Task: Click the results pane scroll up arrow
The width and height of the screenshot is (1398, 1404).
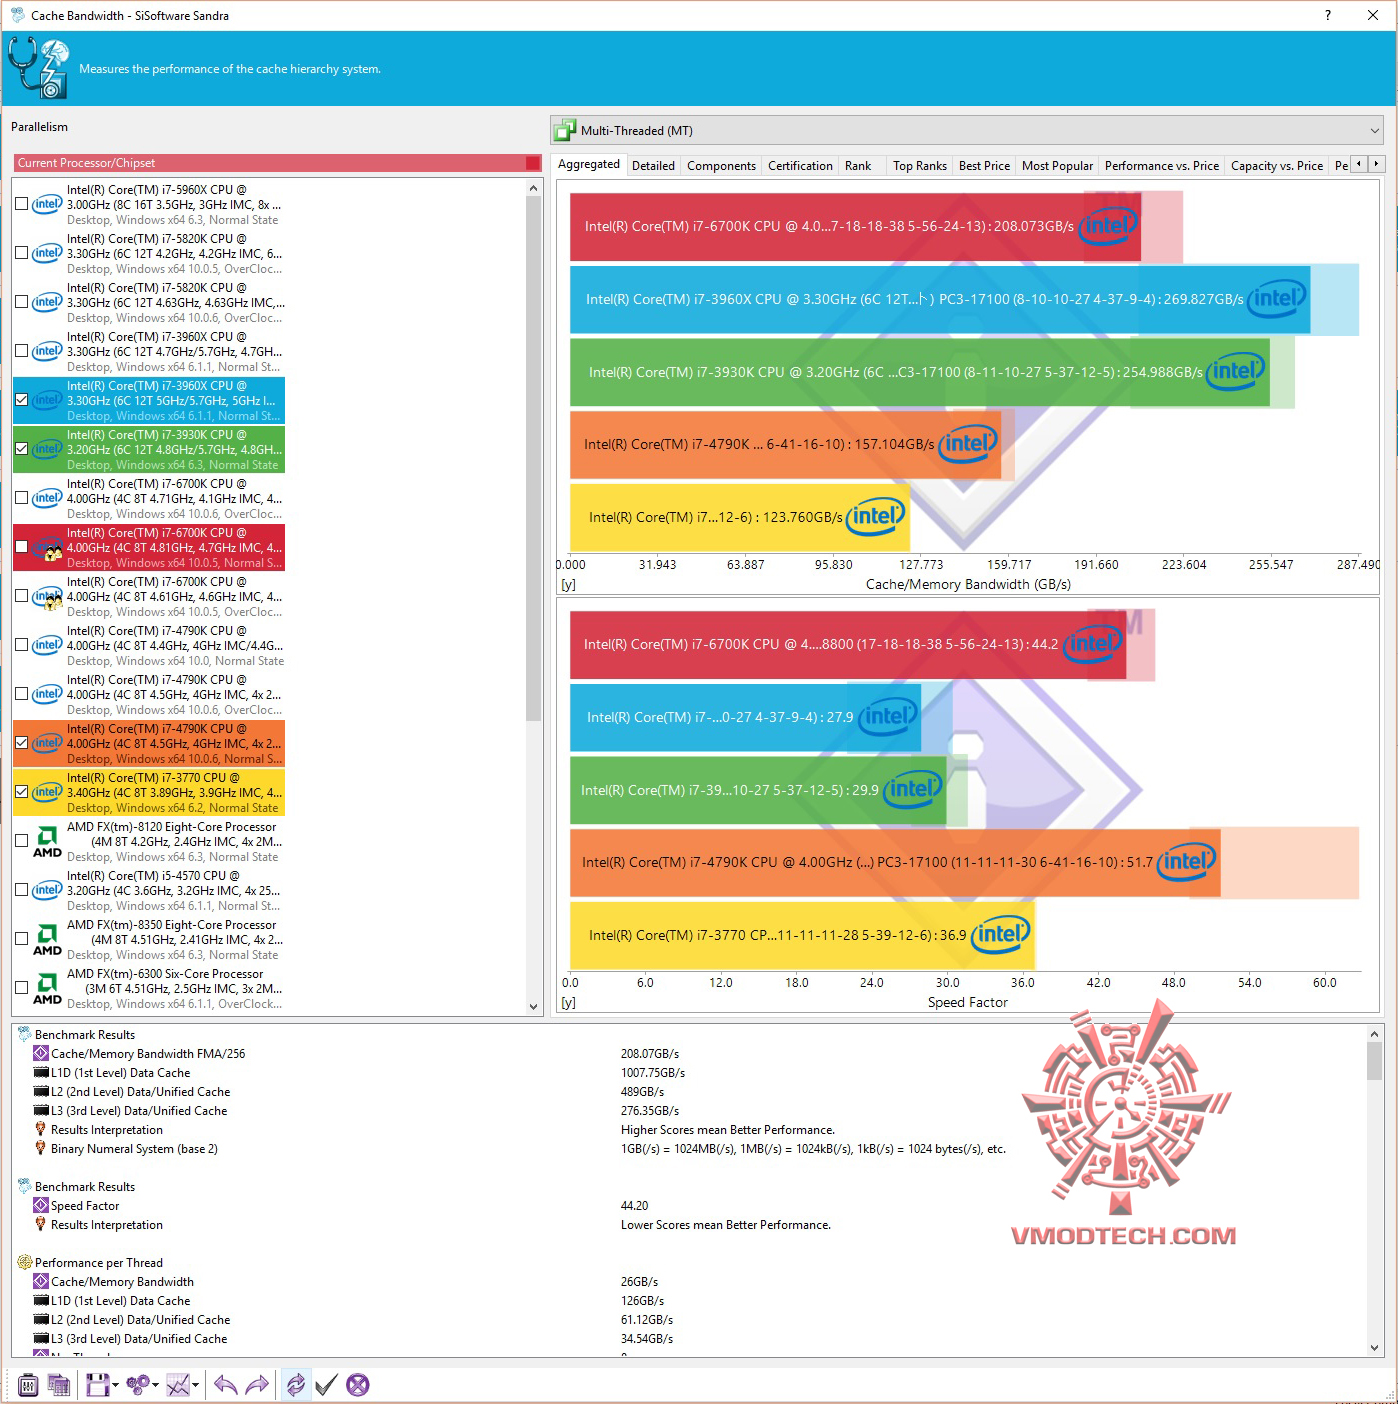Action: (x=1375, y=1034)
